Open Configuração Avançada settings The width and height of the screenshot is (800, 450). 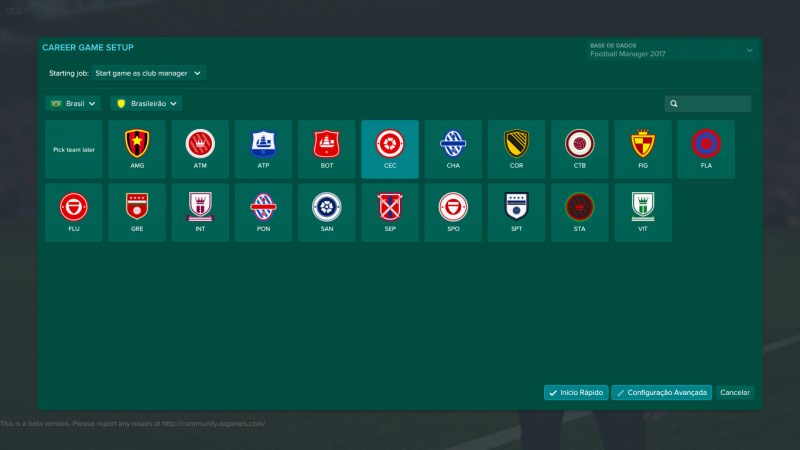point(661,392)
